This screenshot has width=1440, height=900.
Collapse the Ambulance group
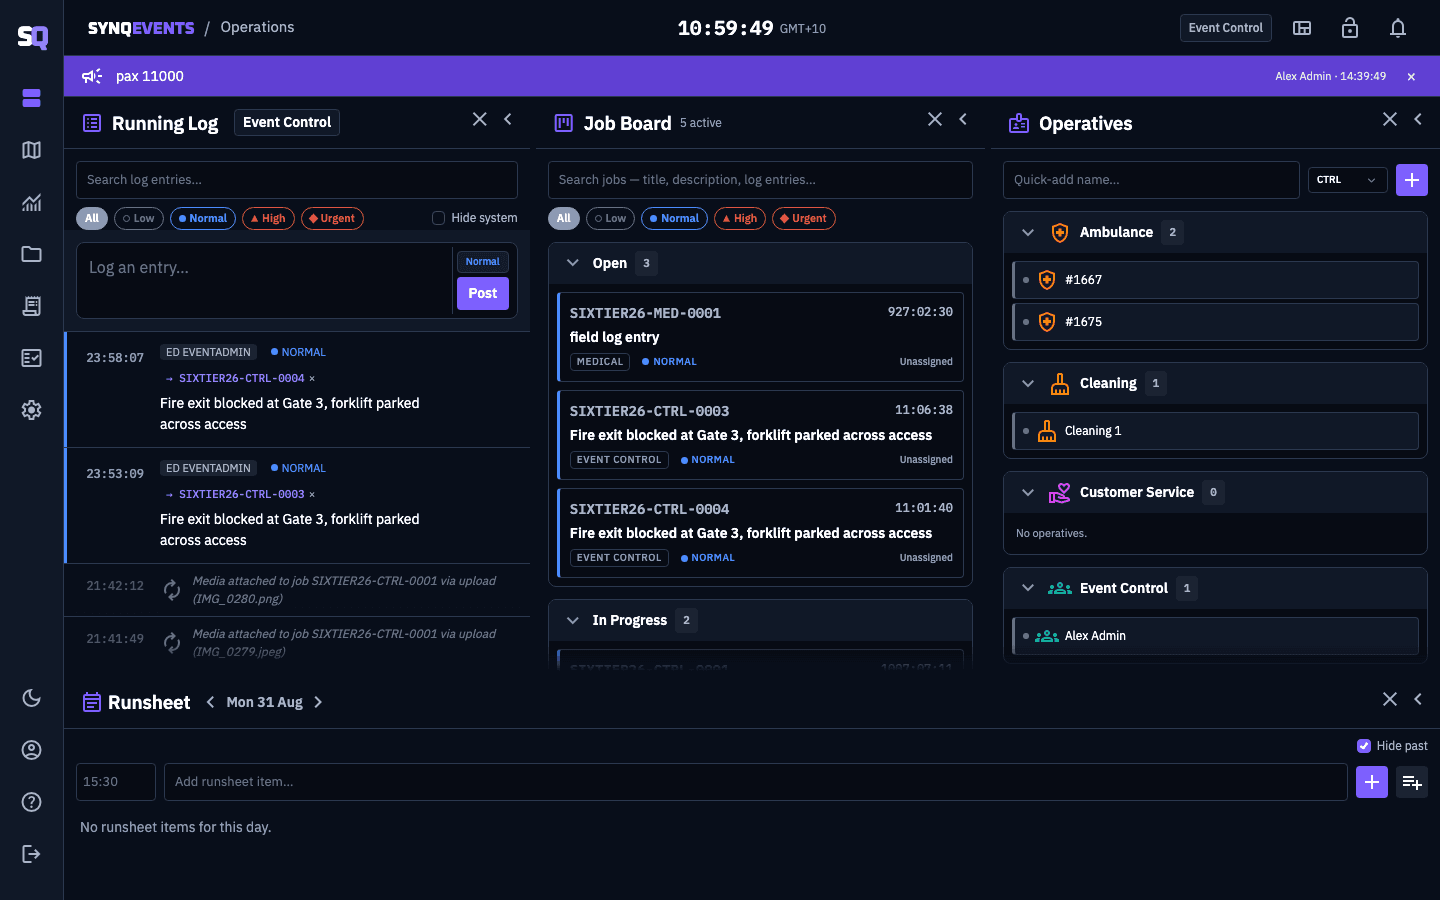tap(1028, 232)
